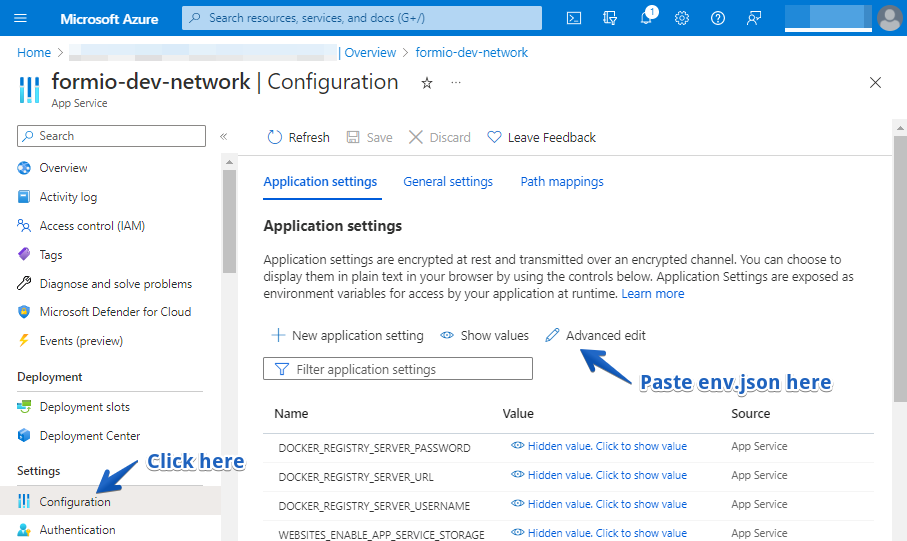Go to formio-dev-network breadcrumb

(x=471, y=53)
